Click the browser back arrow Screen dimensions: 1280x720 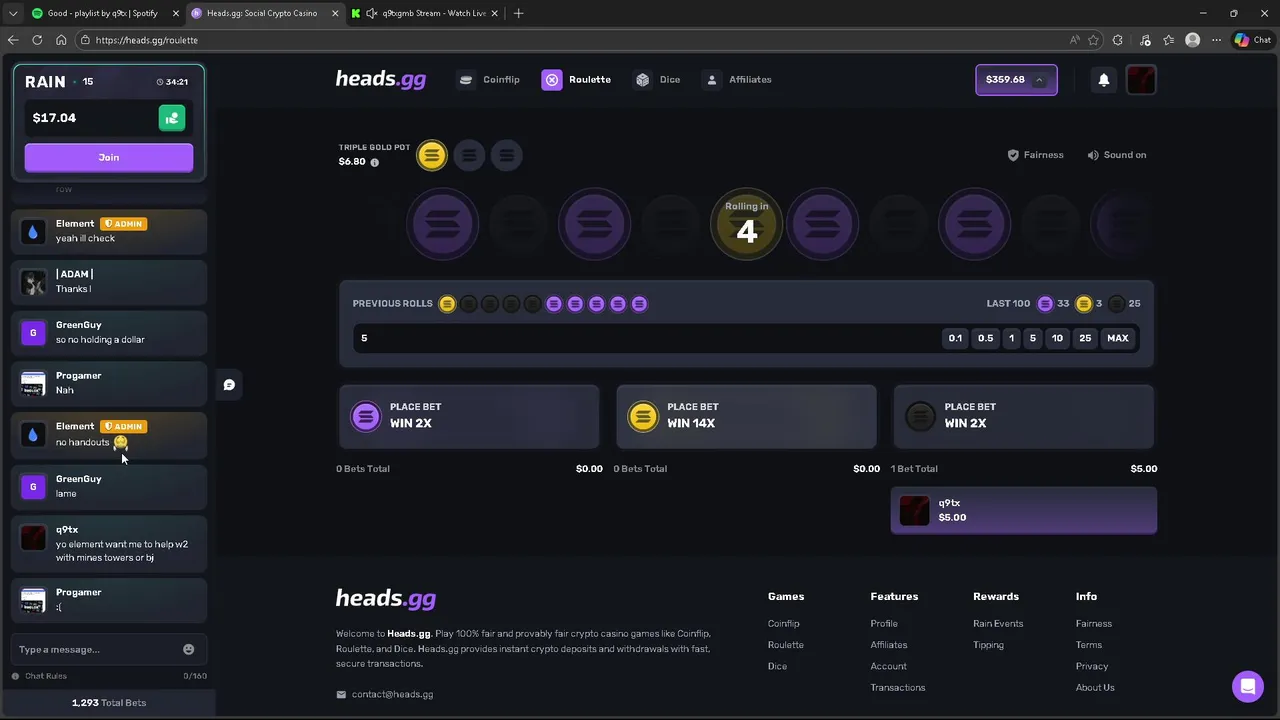coord(13,40)
